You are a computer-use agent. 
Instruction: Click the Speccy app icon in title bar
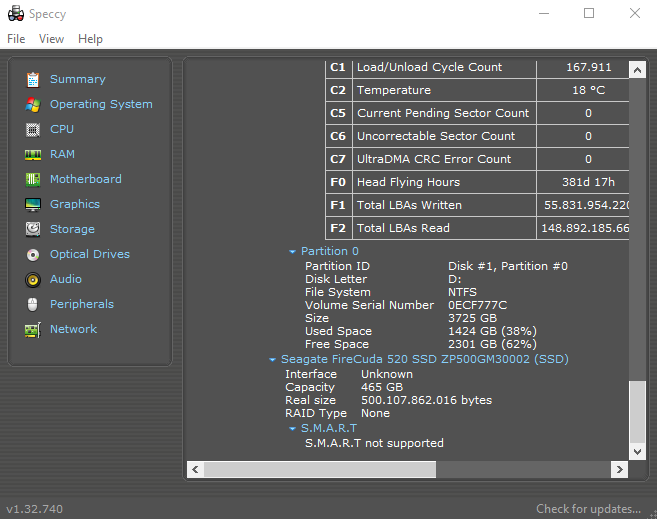click(x=16, y=13)
